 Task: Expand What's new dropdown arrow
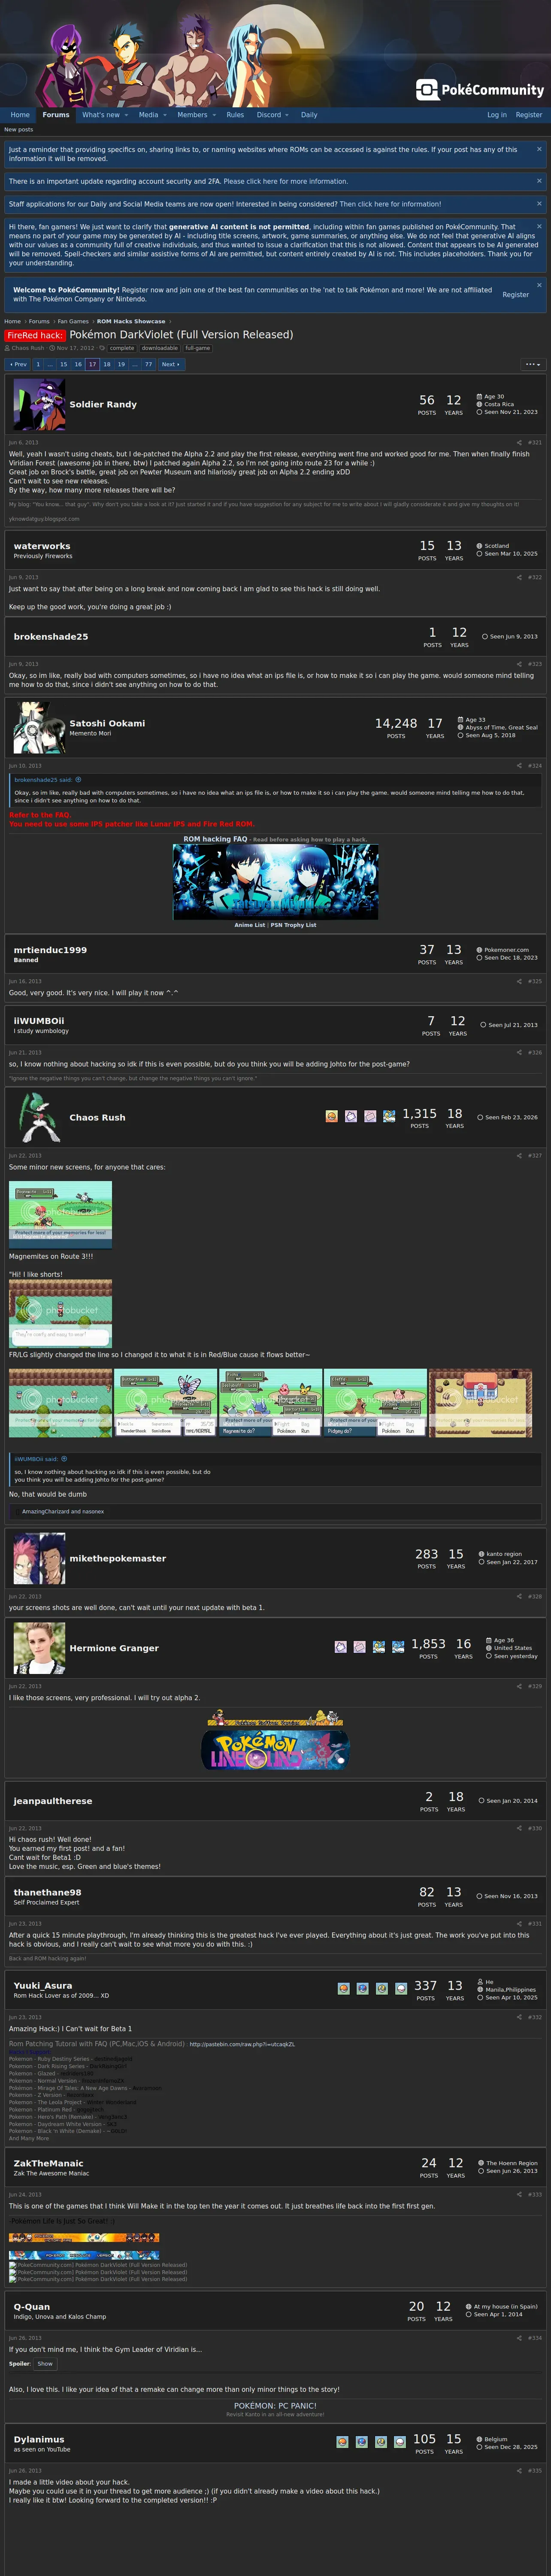pyautogui.click(x=126, y=115)
